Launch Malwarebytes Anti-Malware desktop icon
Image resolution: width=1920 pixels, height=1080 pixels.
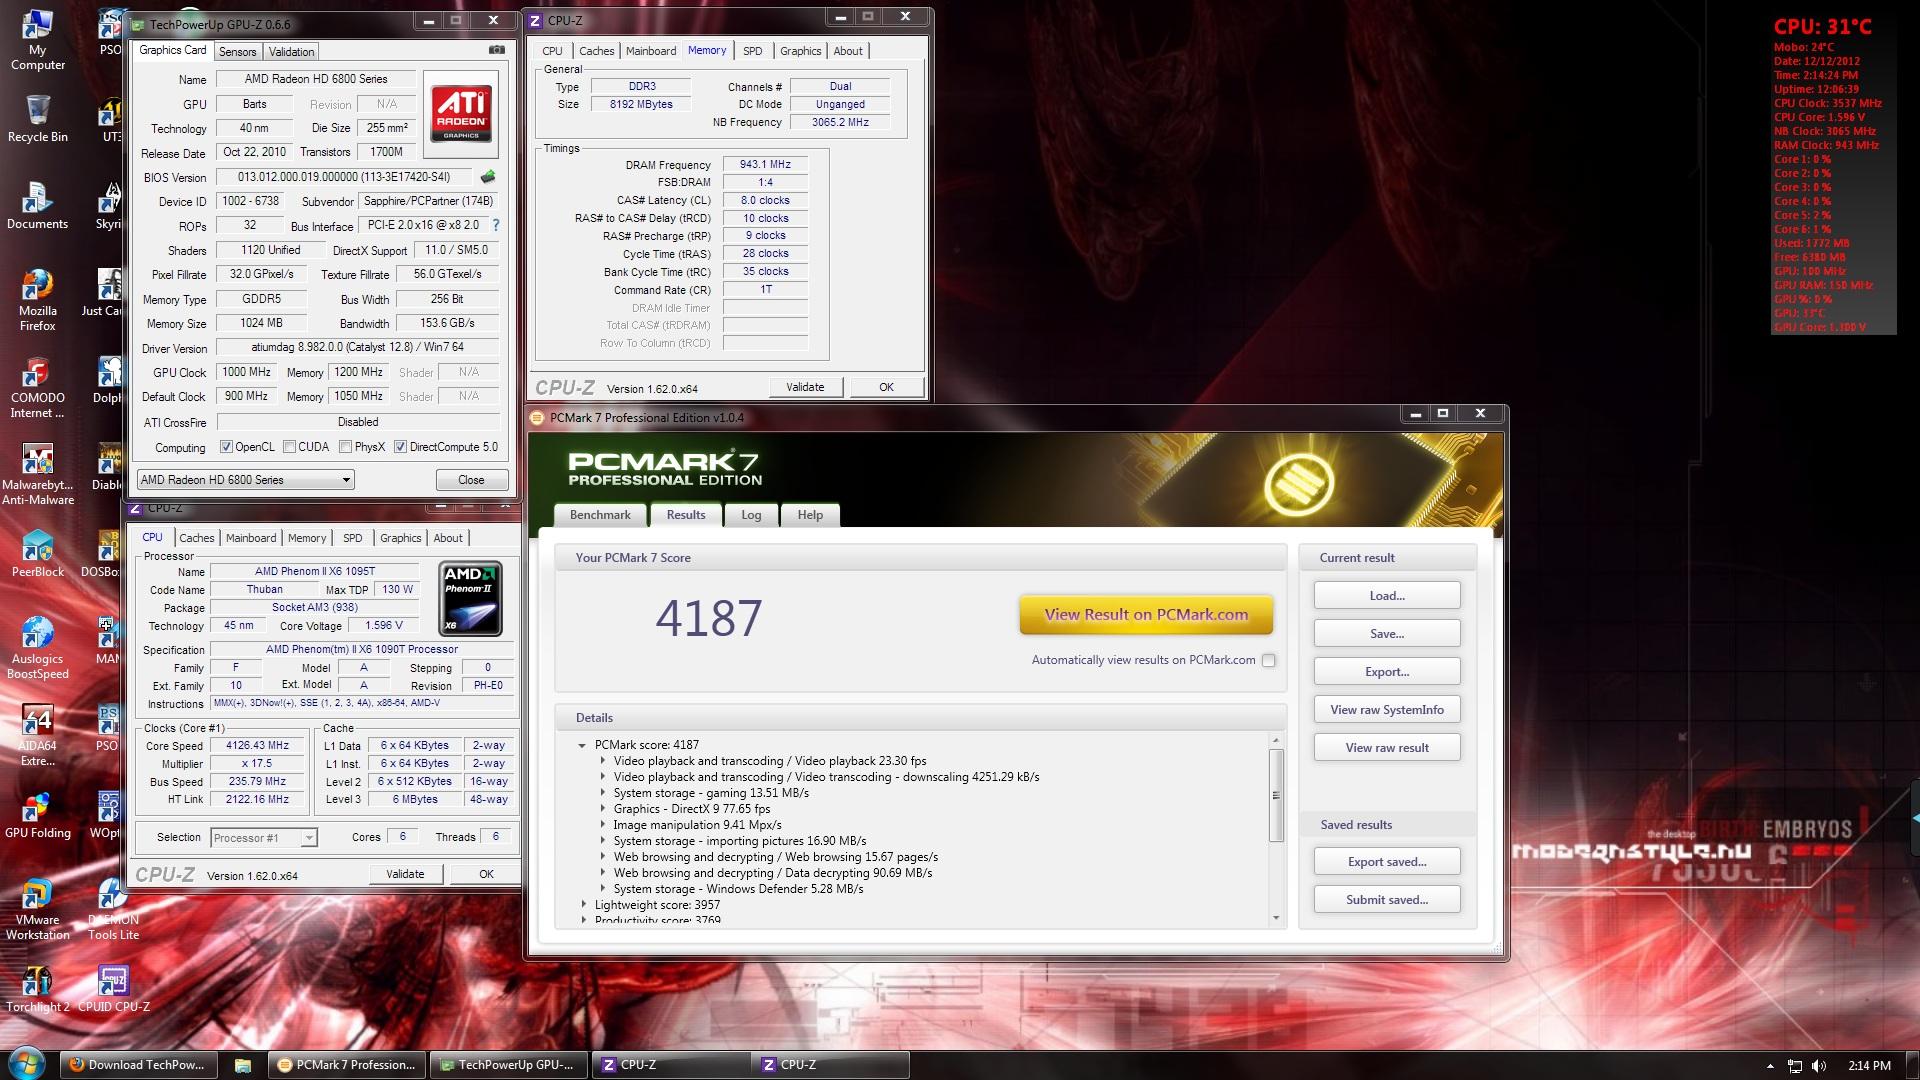click(37, 474)
